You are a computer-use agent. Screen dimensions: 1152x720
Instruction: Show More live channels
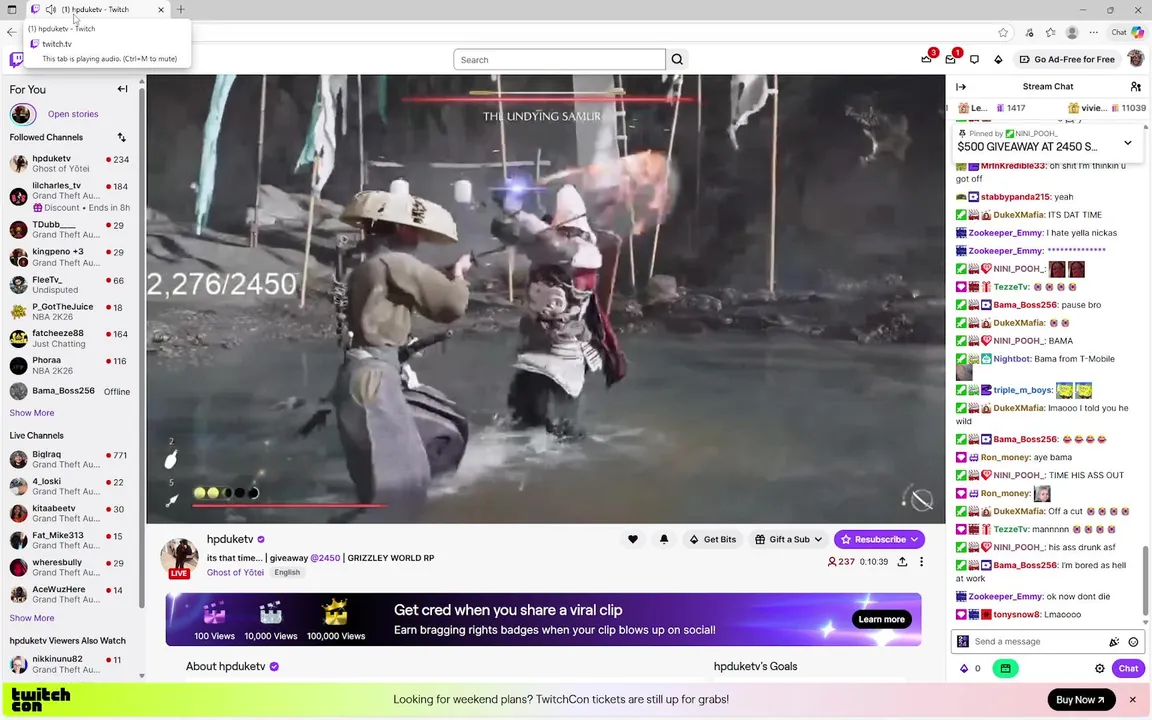pos(32,619)
